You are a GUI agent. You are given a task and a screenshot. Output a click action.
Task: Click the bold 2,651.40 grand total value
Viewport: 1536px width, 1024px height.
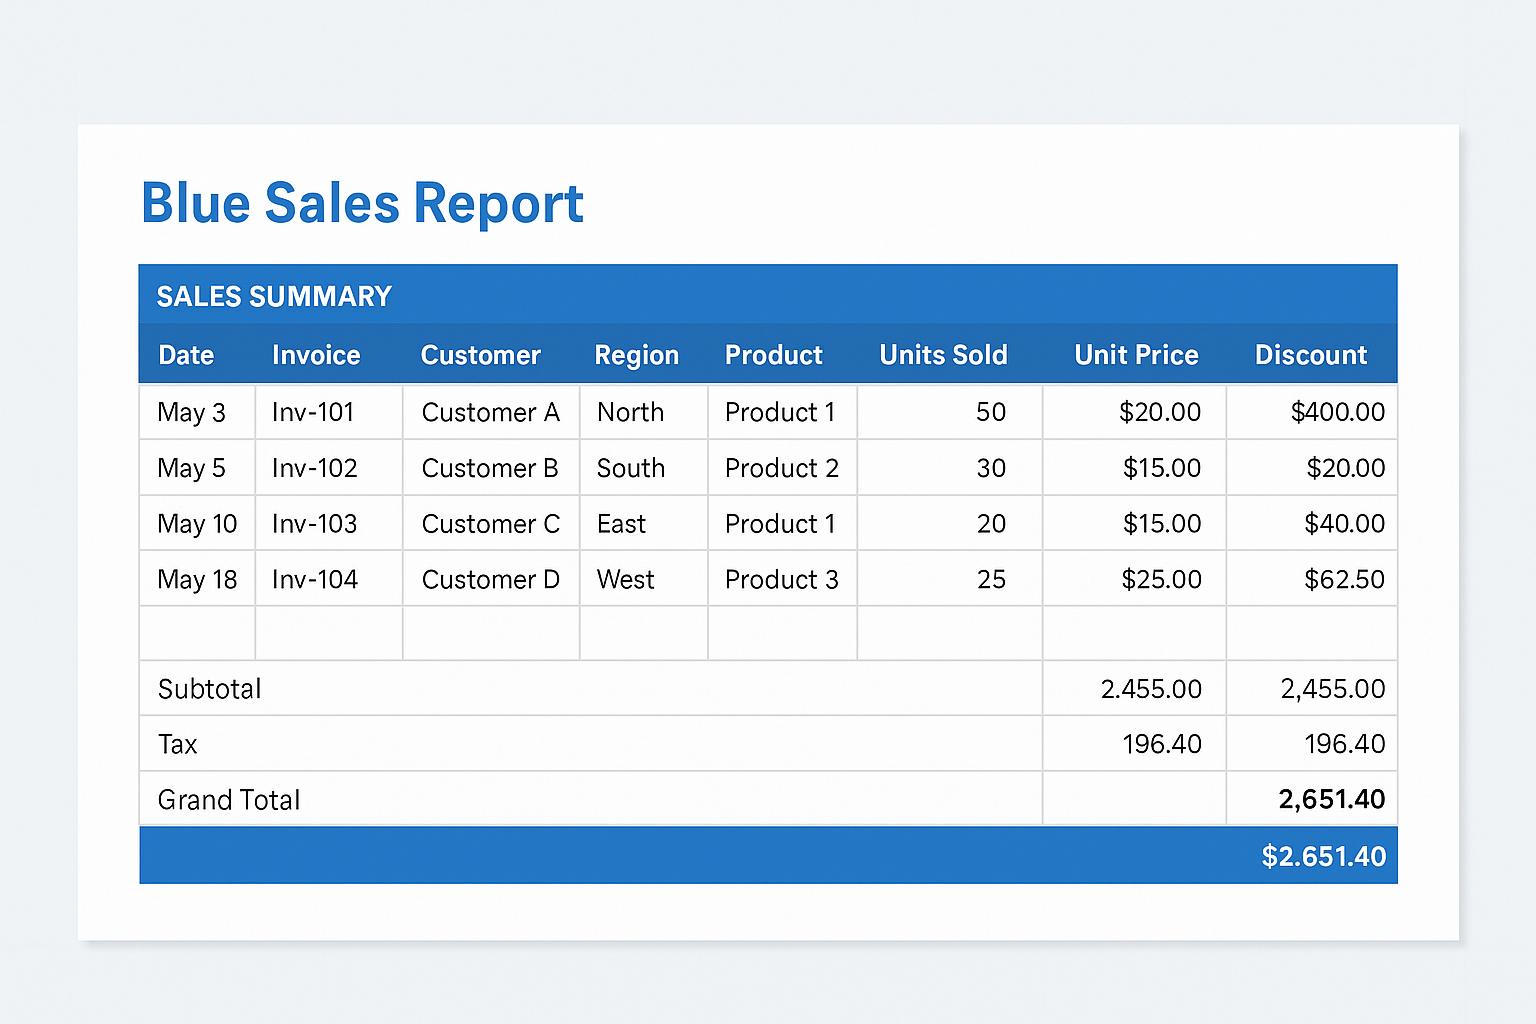1332,800
